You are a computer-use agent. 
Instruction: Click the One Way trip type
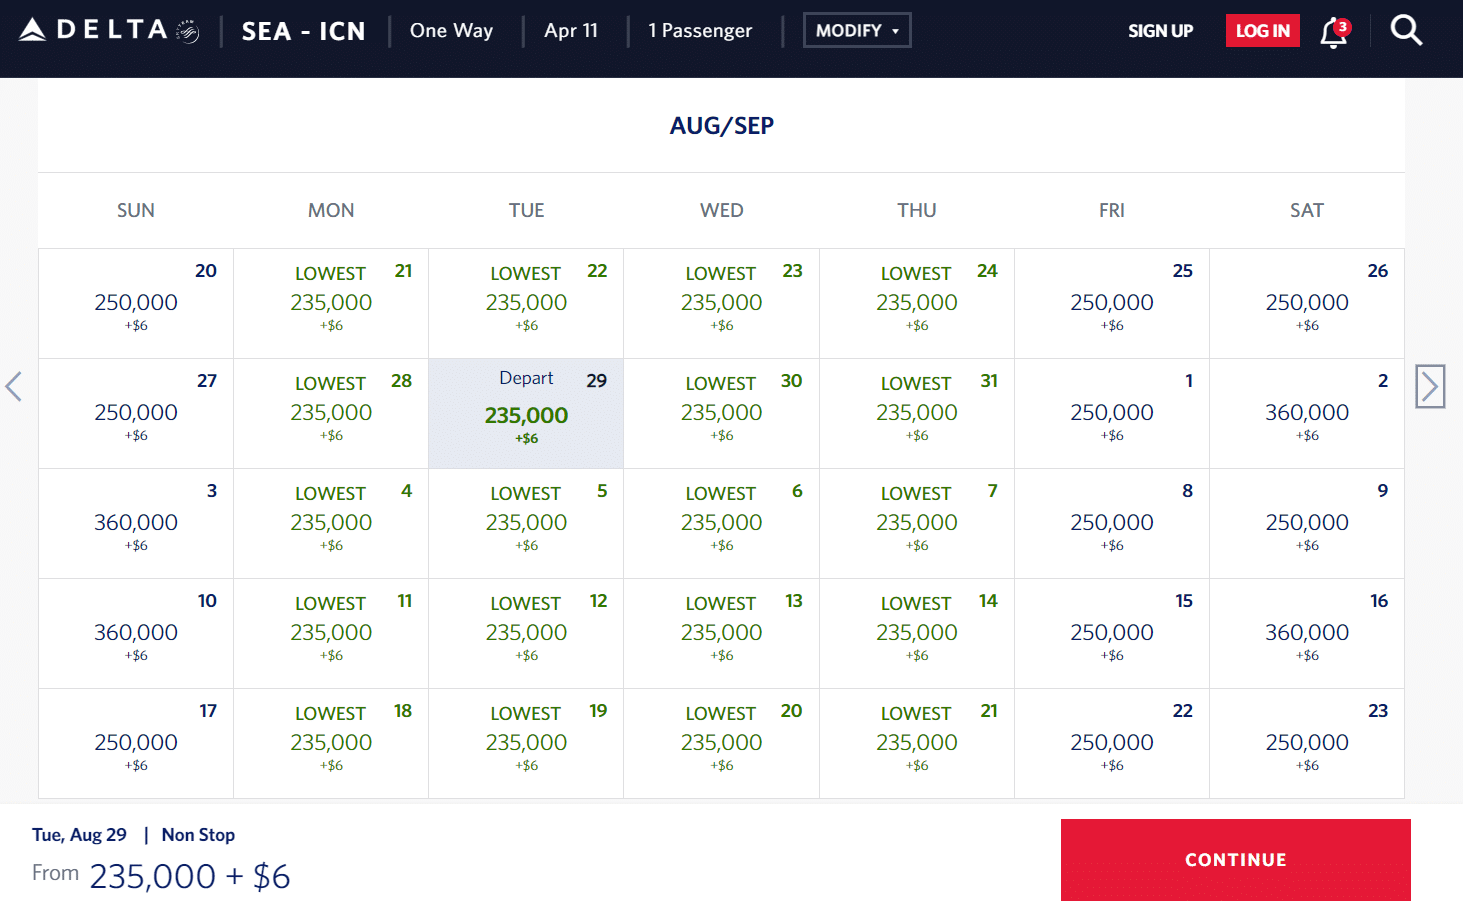(x=451, y=31)
